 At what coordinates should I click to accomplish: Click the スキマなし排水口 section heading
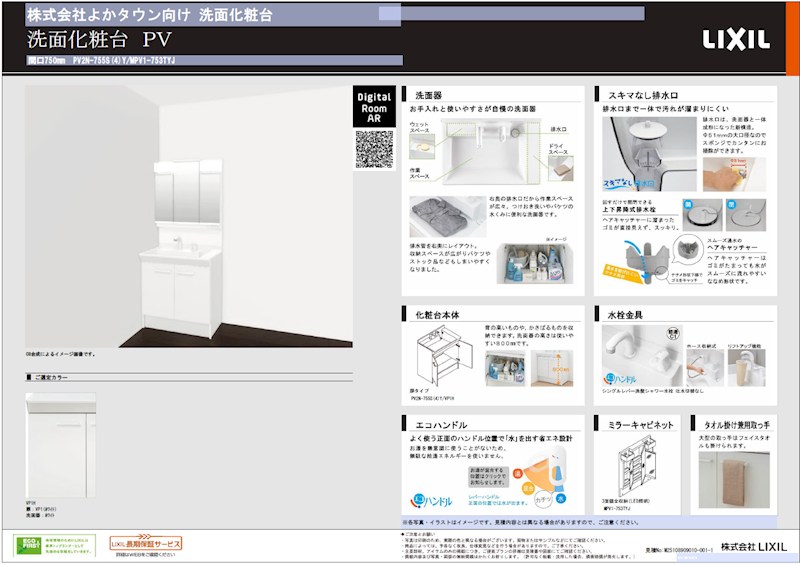pyautogui.click(x=643, y=95)
